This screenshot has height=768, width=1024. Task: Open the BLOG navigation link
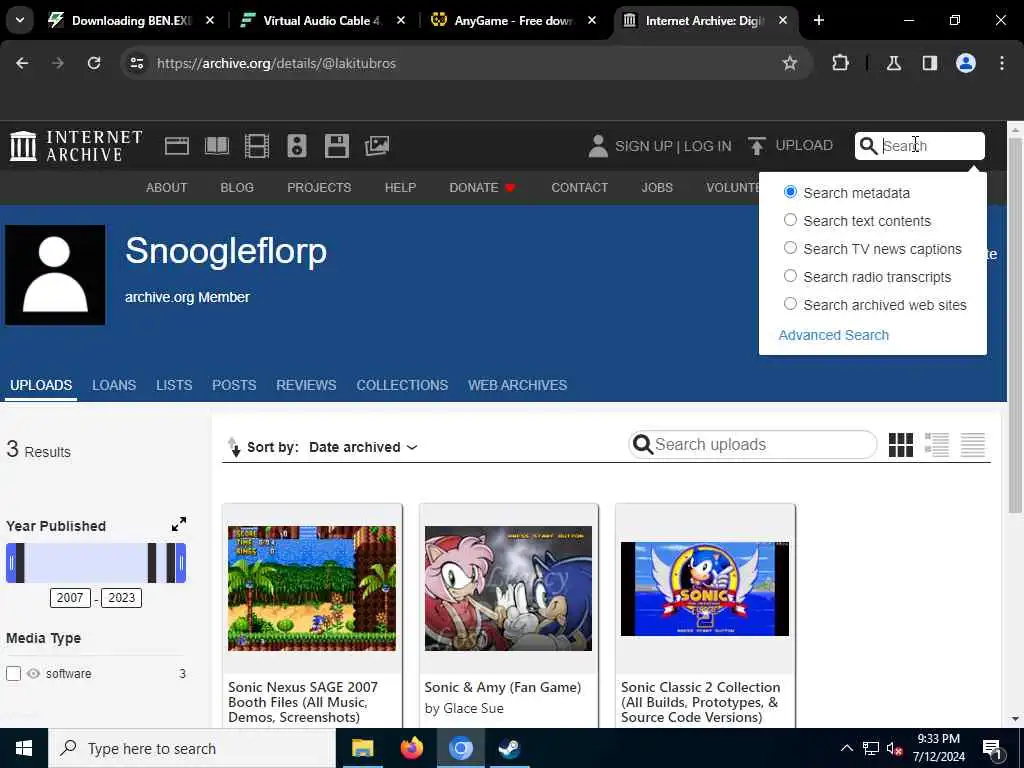click(x=236, y=187)
